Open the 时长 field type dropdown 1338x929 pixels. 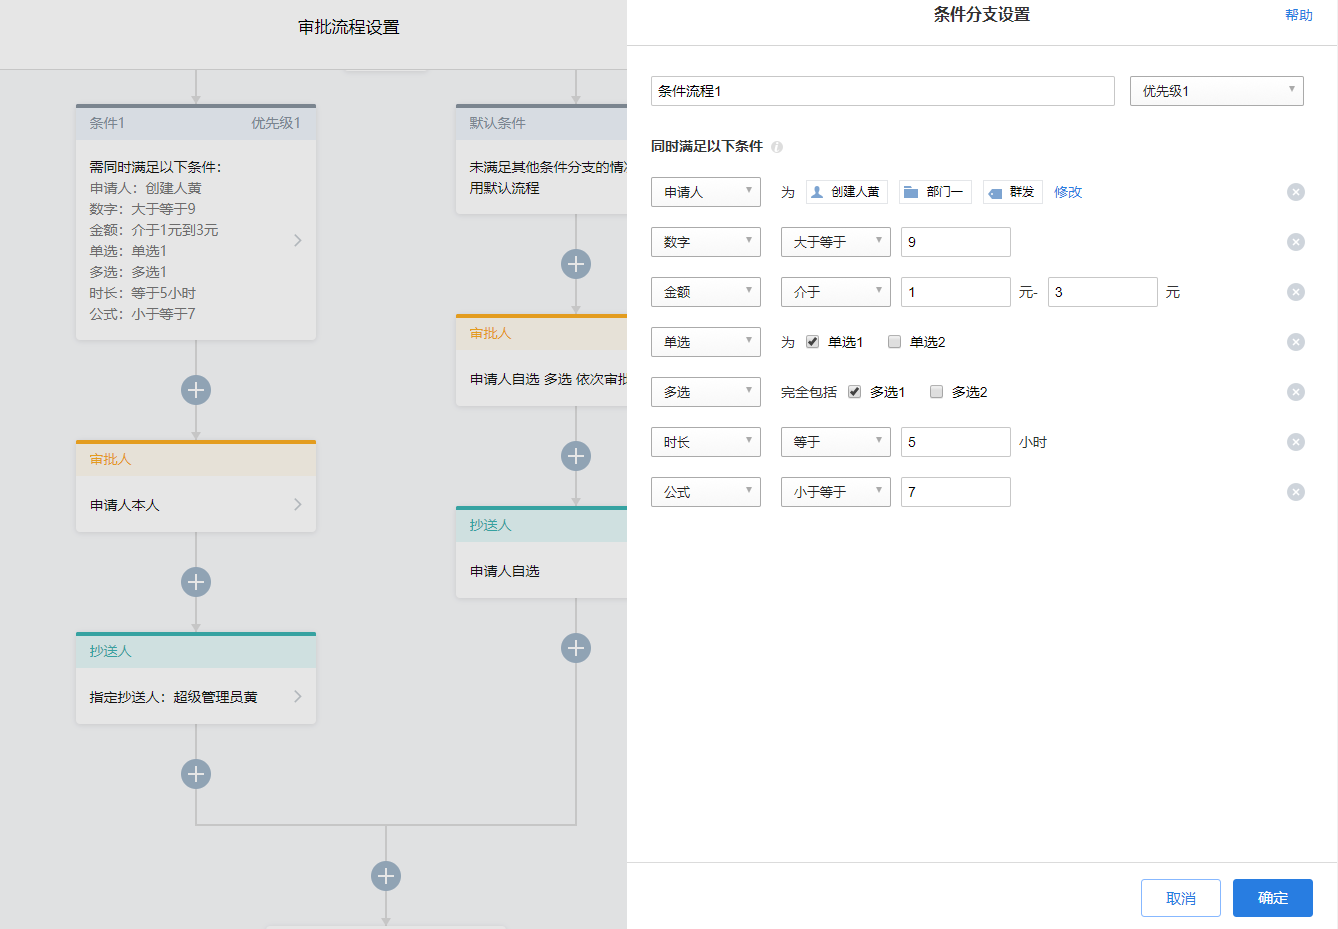tap(706, 442)
